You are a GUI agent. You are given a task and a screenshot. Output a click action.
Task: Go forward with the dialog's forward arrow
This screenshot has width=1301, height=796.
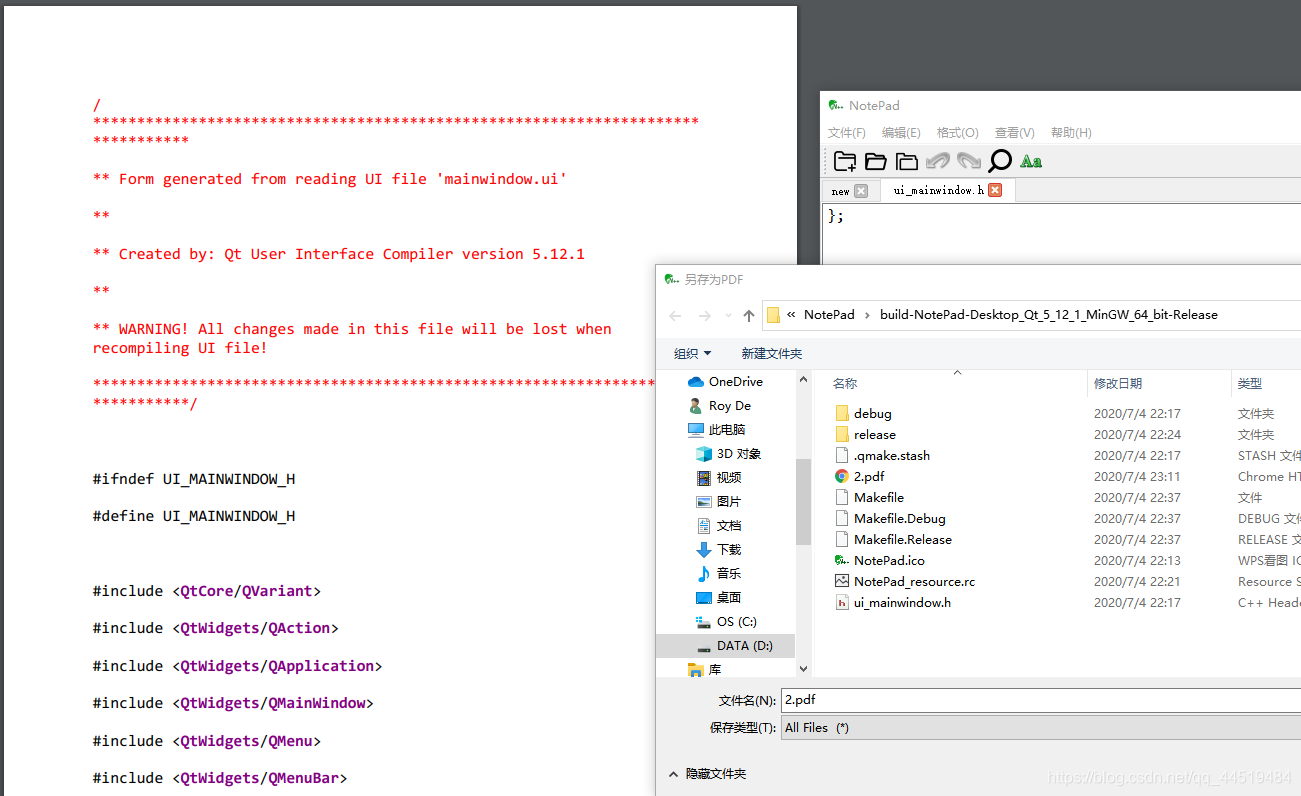(704, 316)
